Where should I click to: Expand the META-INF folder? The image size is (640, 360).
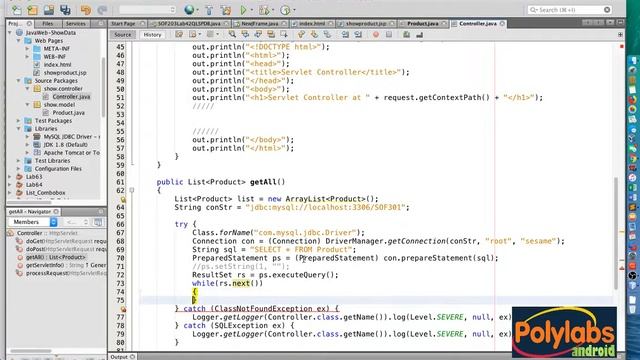click(27, 49)
